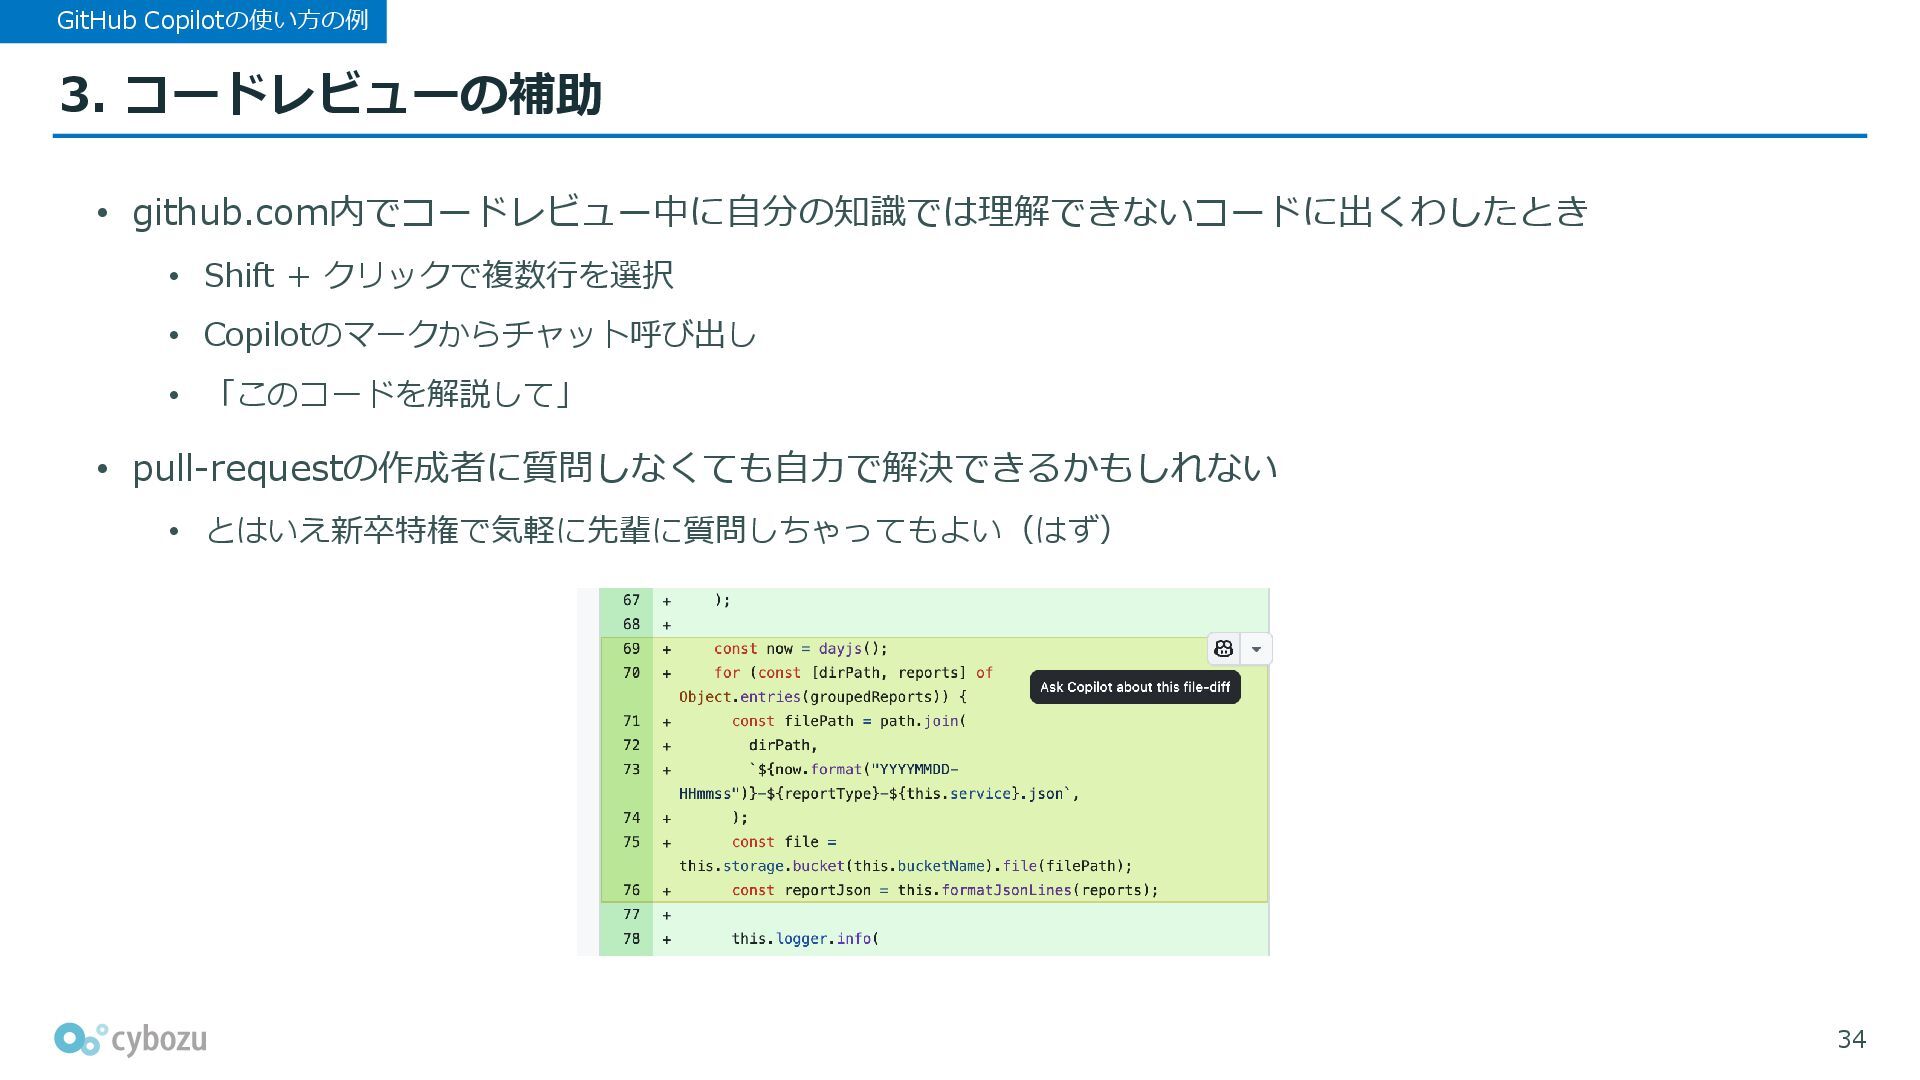Select line number 70 in the diff

631,673
